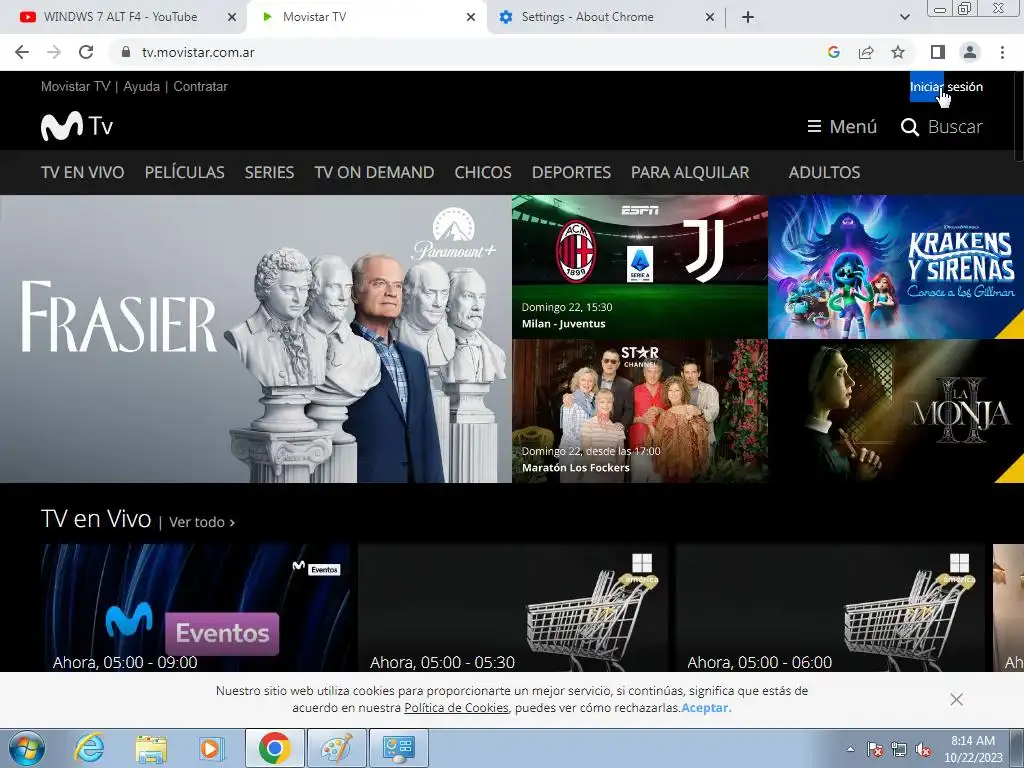Select TV ON DEMAND menu item

374,172
